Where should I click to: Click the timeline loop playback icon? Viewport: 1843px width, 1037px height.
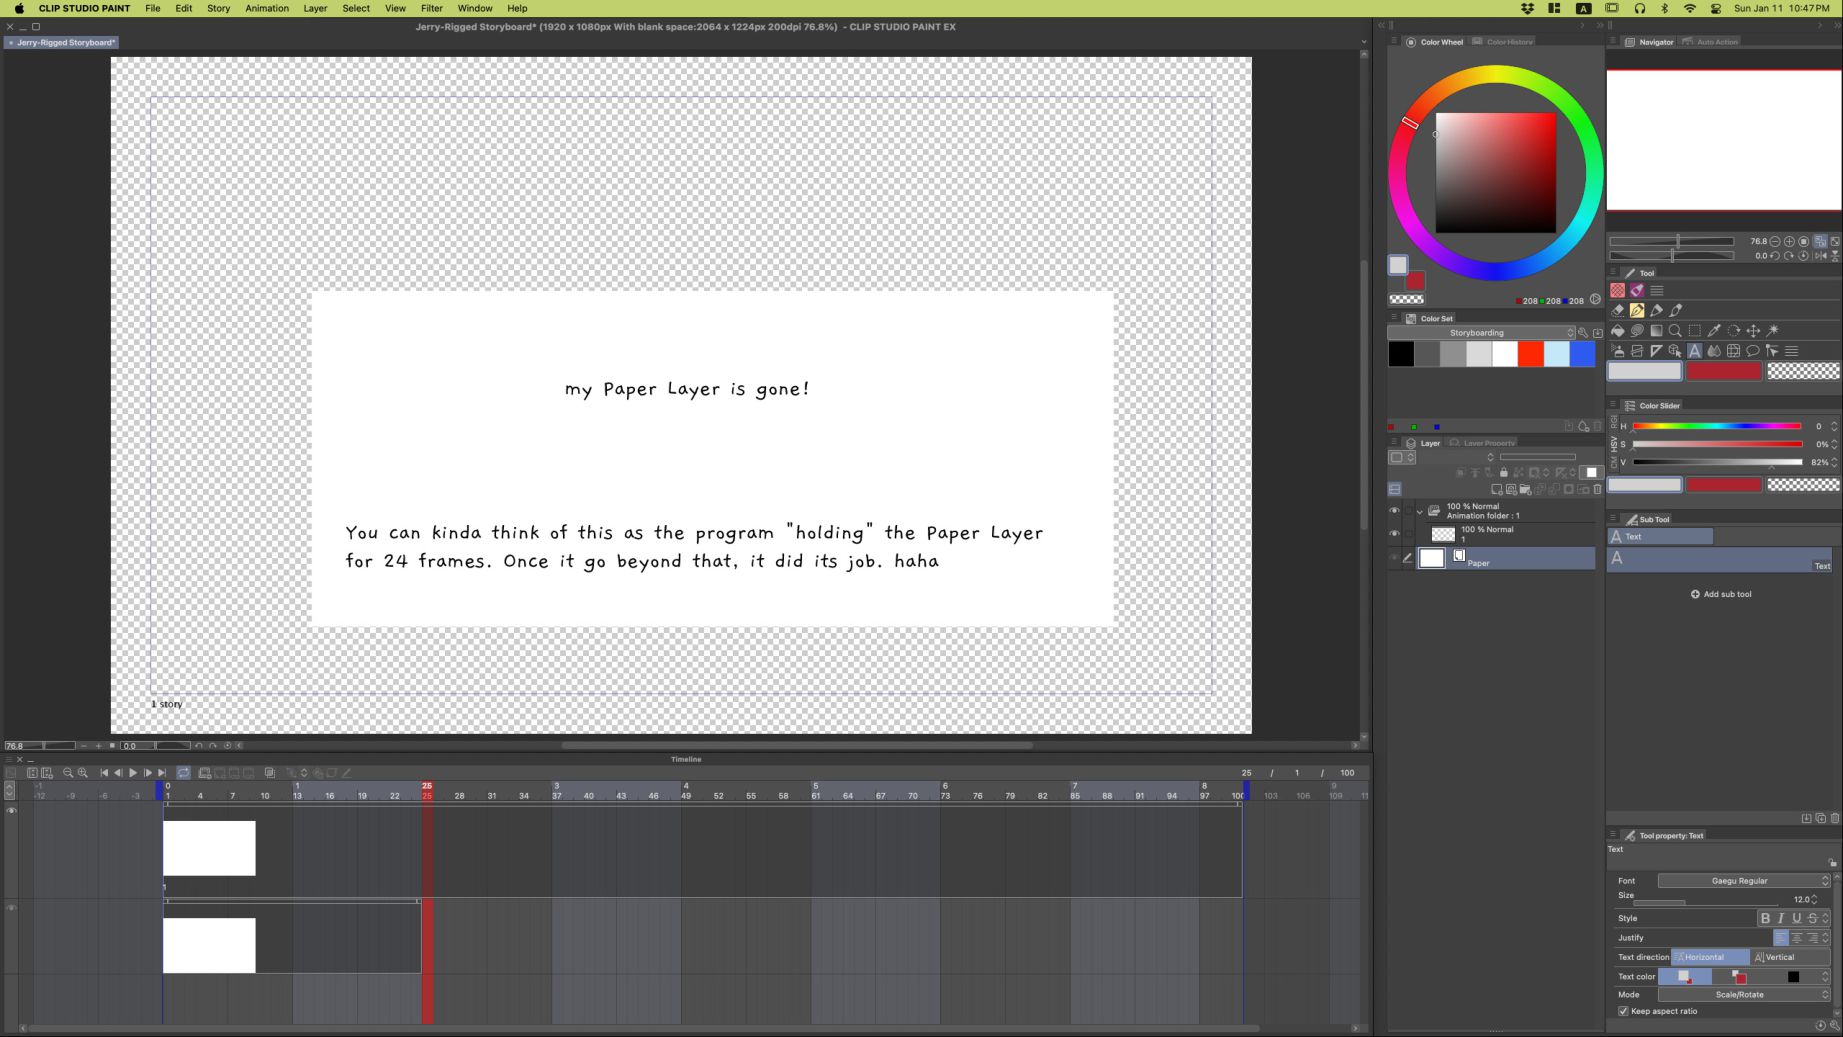point(184,773)
